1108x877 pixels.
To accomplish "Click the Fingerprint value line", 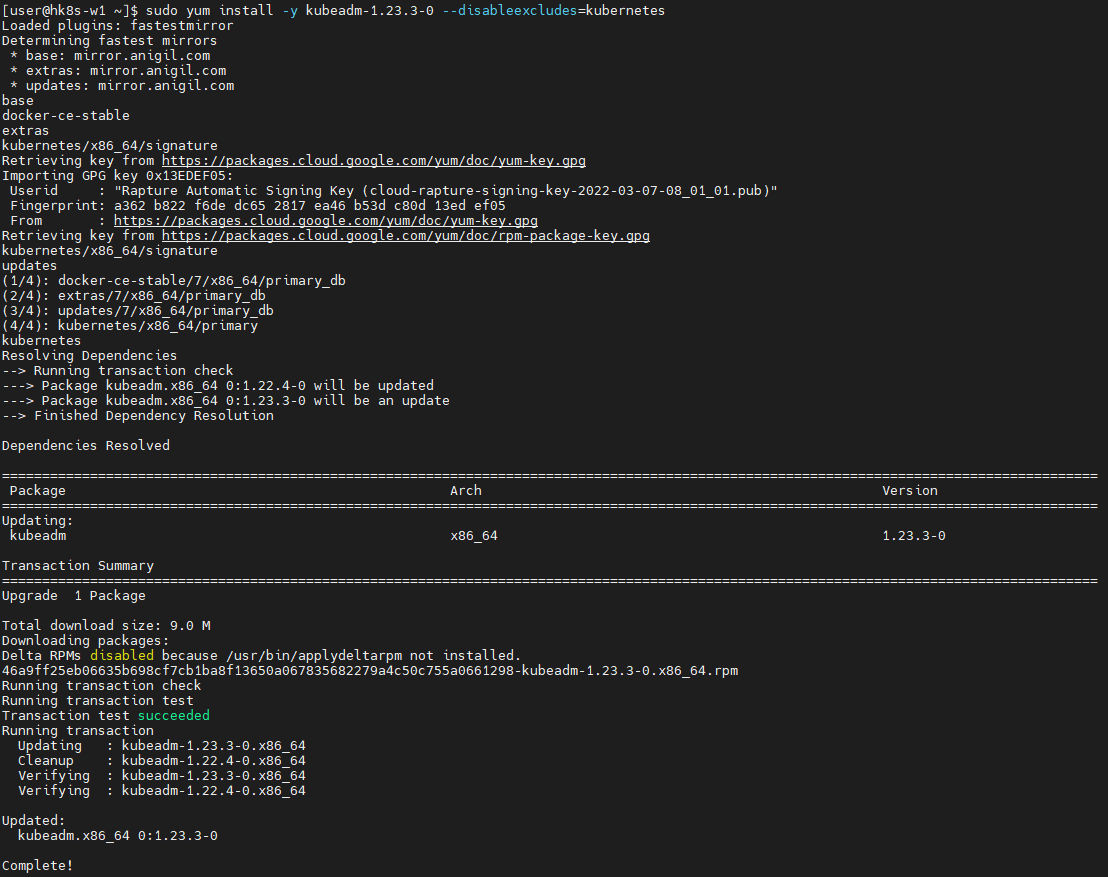I will point(310,206).
